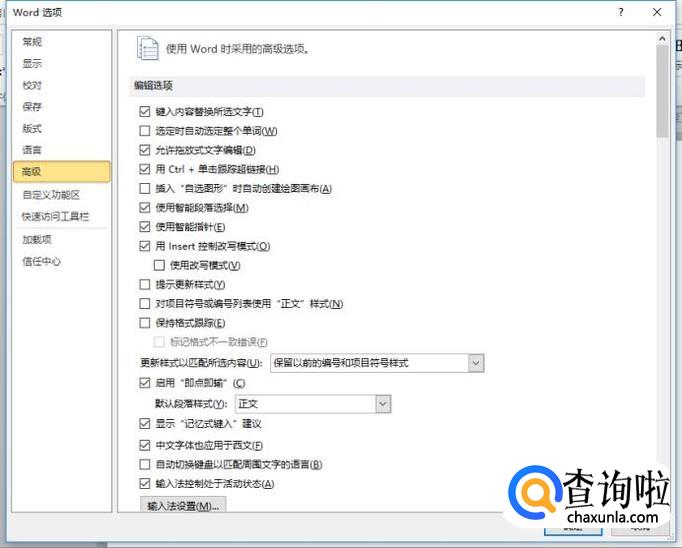This screenshot has height=548, width=682.
Task: Open the 显示 category
Action: click(x=32, y=63)
